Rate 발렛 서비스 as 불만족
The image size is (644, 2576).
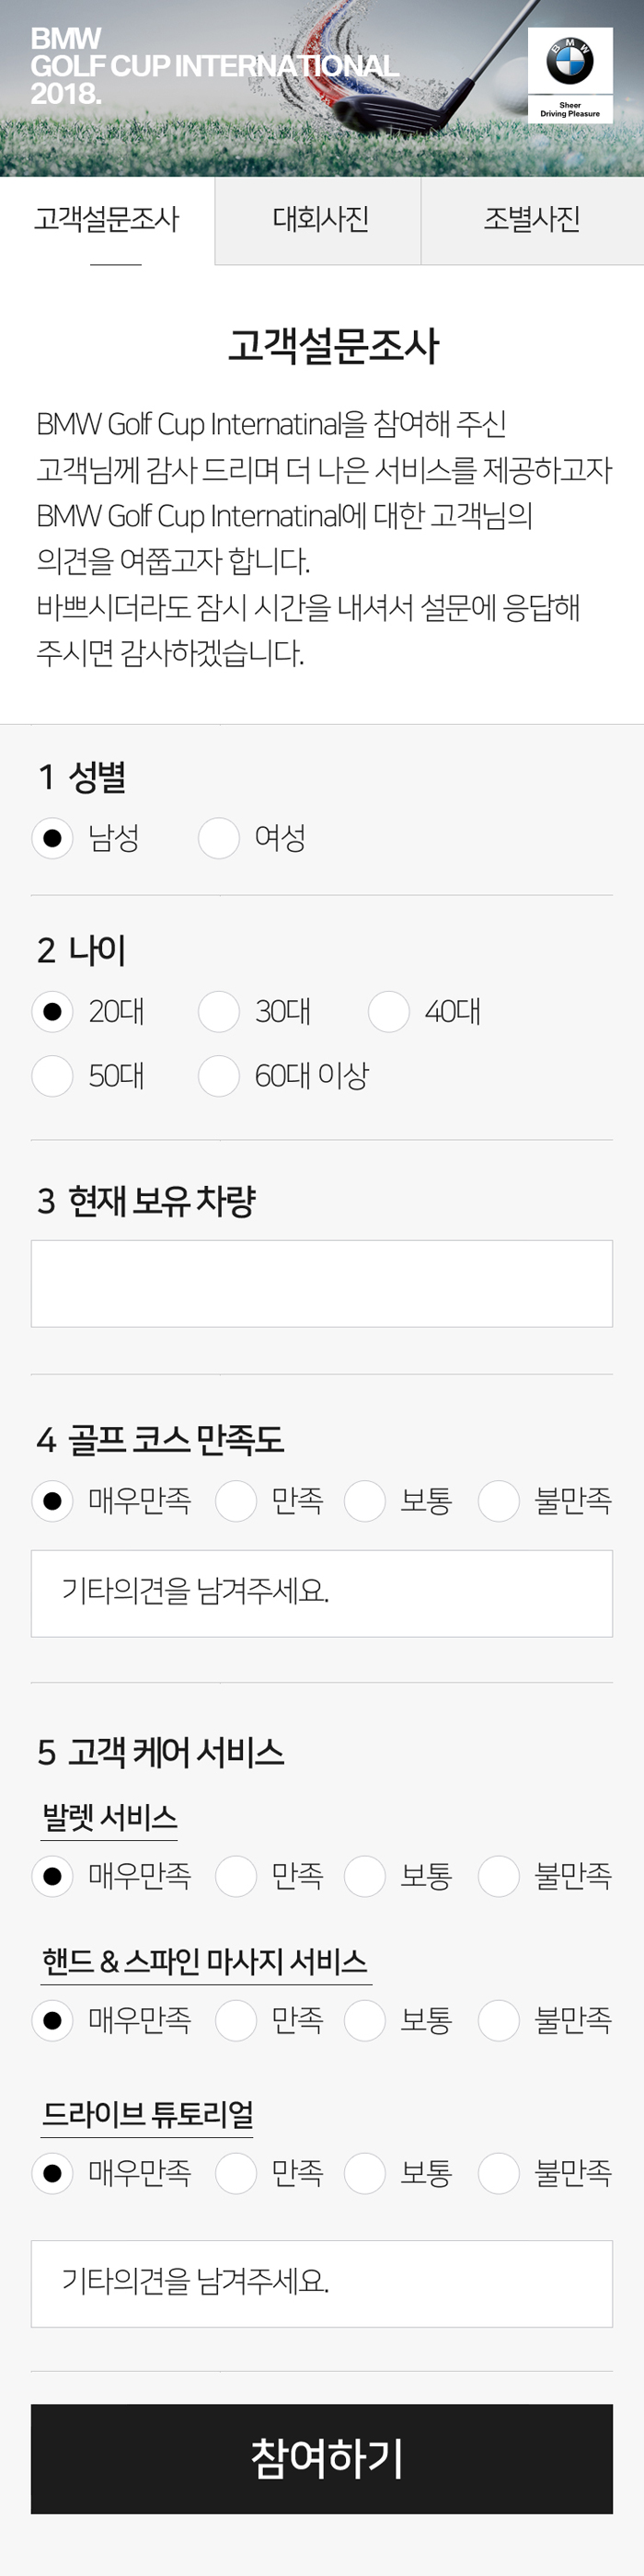click(x=499, y=1876)
